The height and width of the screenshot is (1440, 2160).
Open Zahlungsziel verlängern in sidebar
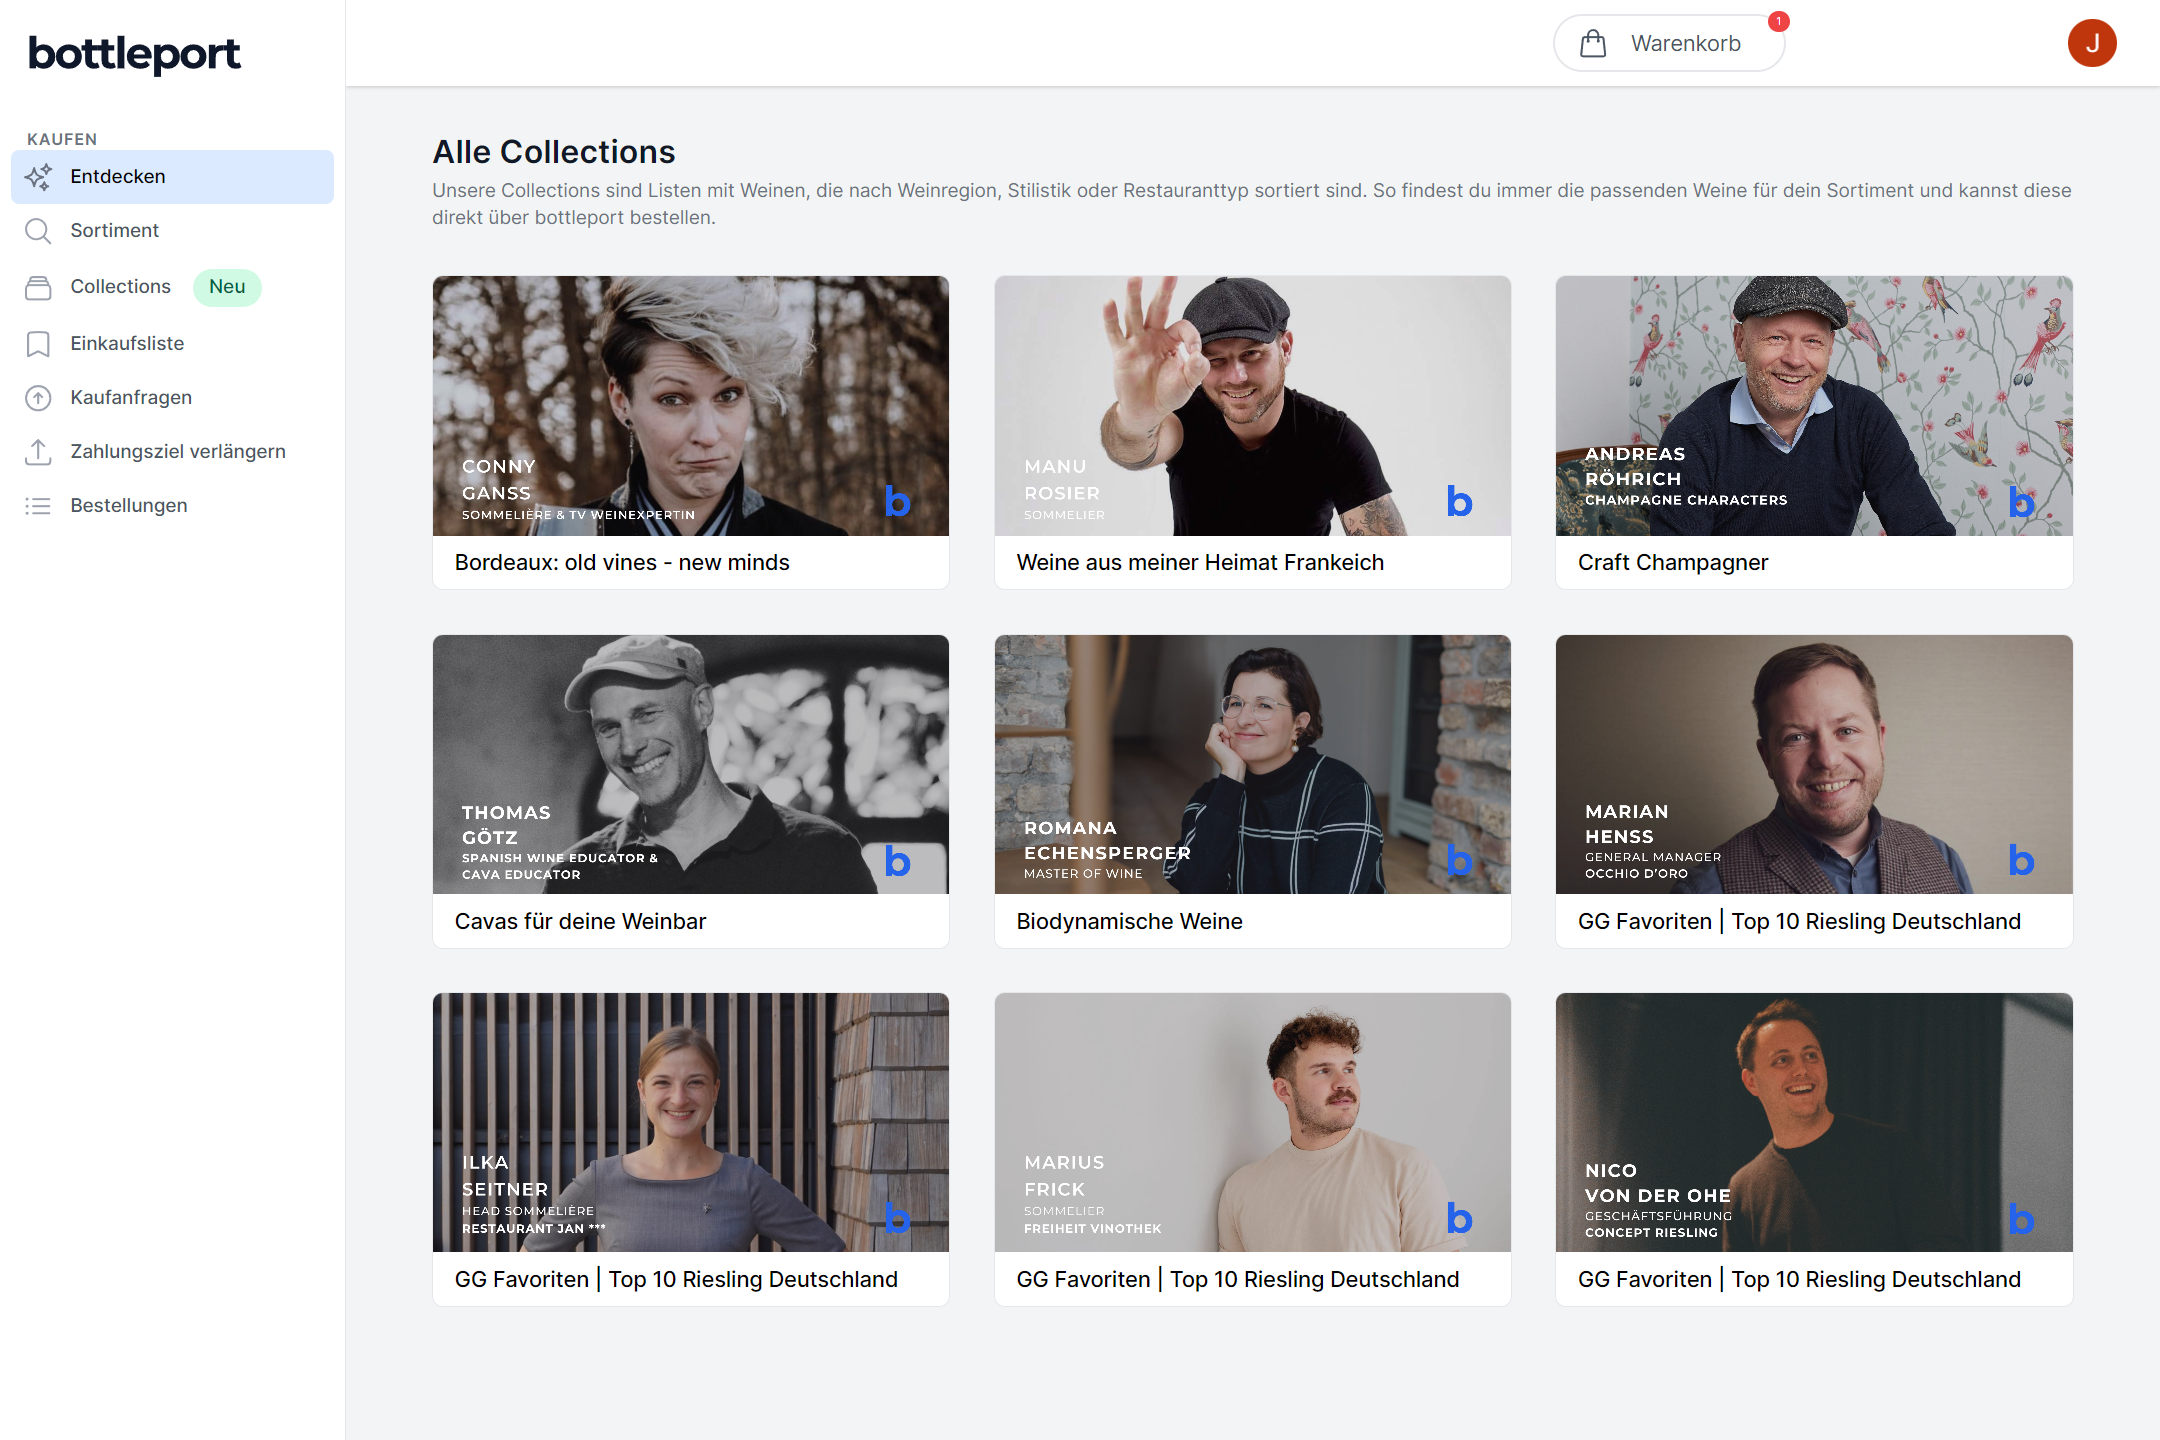pyautogui.click(x=172, y=452)
